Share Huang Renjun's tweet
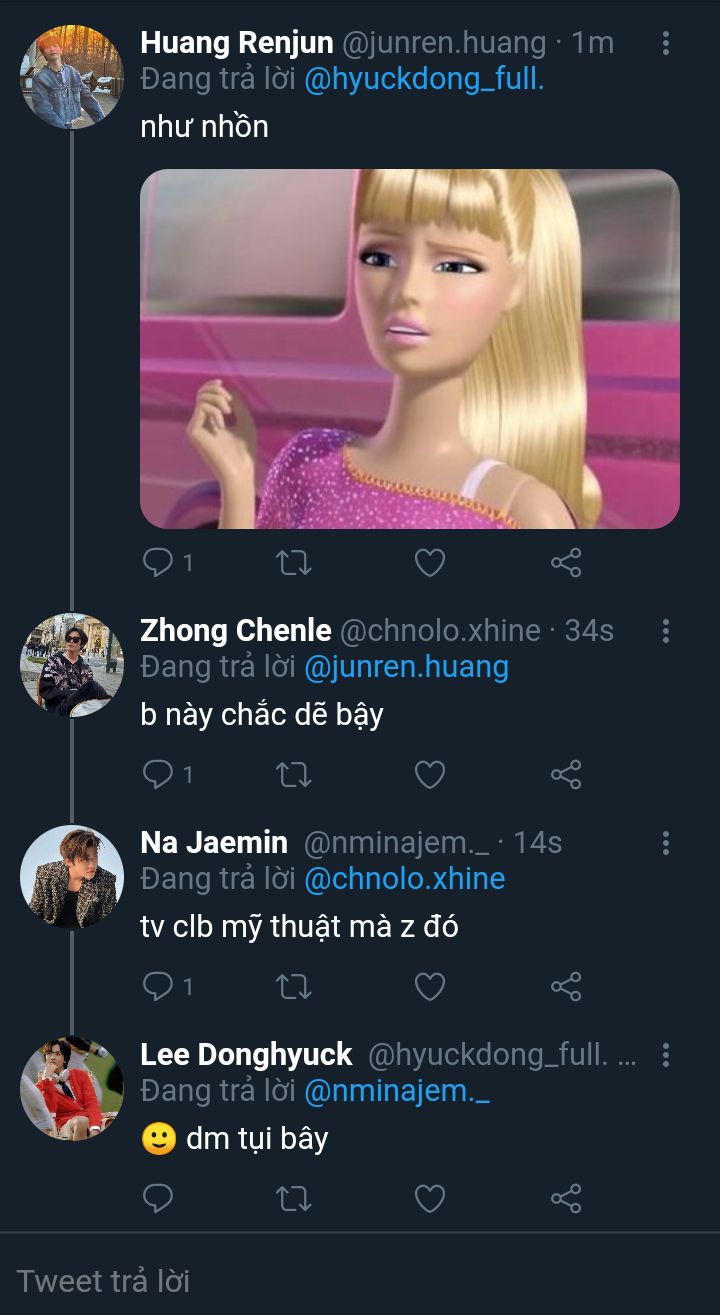 pos(566,563)
